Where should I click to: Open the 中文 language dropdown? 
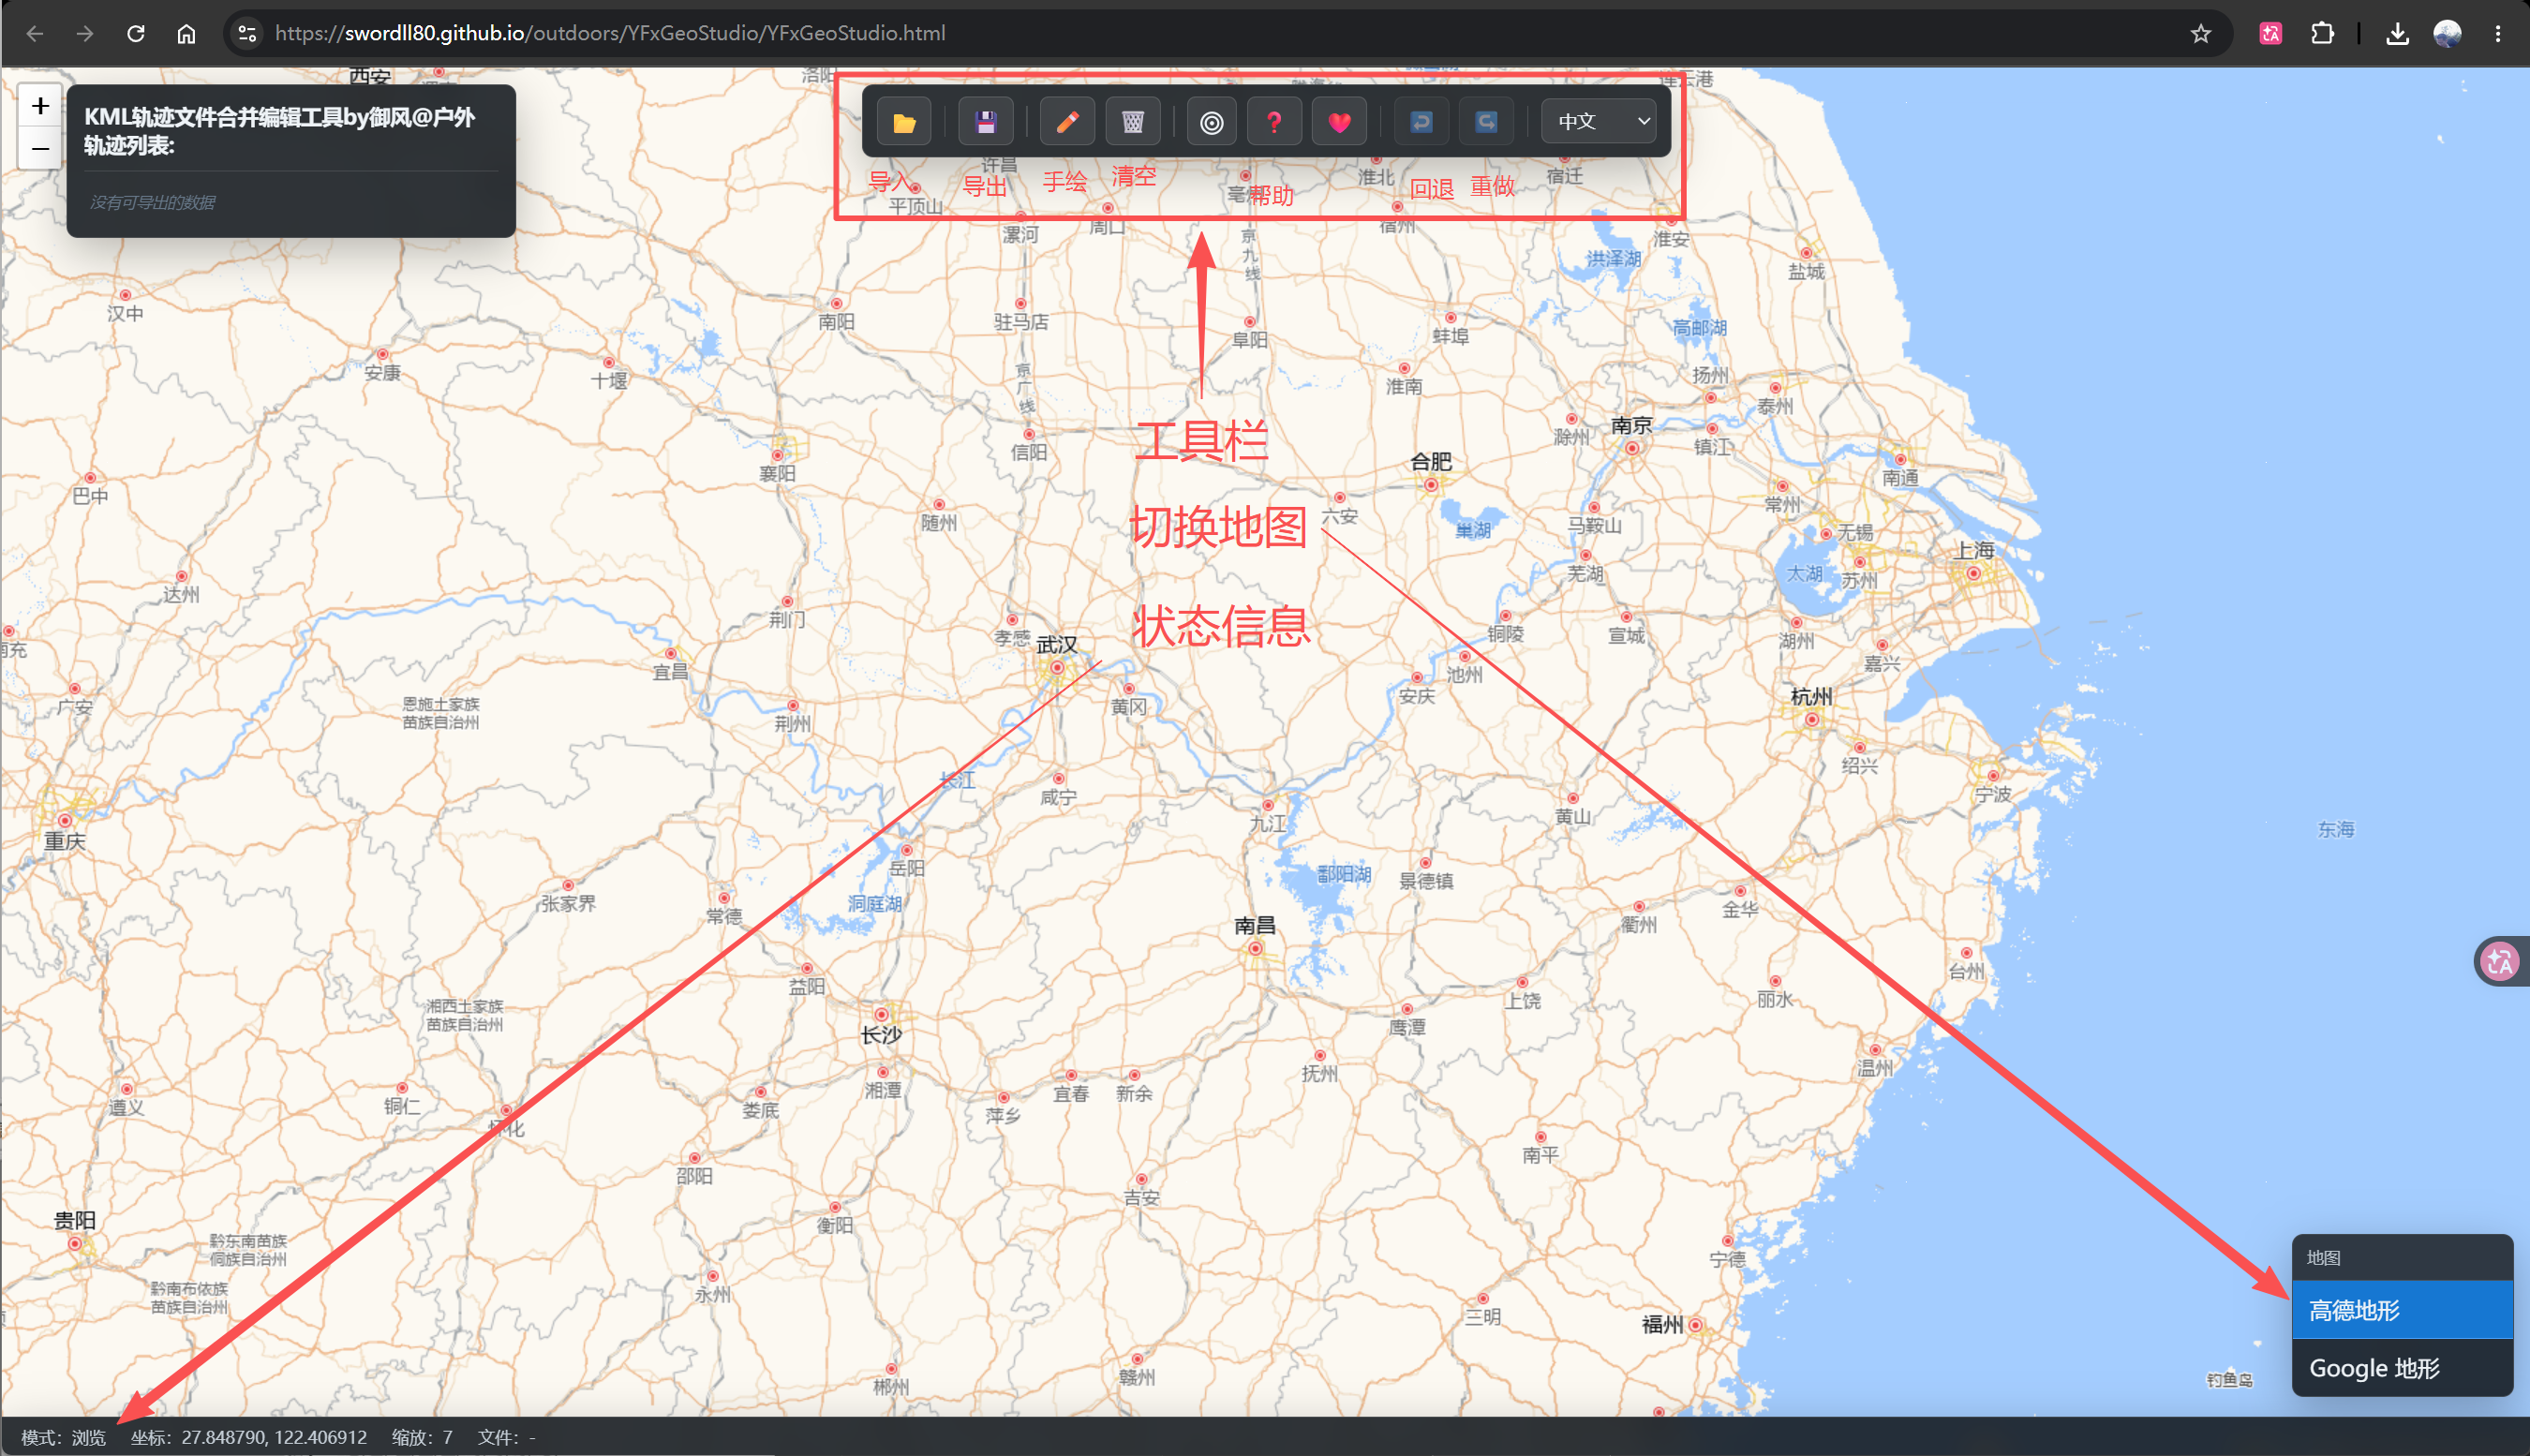click(1598, 122)
